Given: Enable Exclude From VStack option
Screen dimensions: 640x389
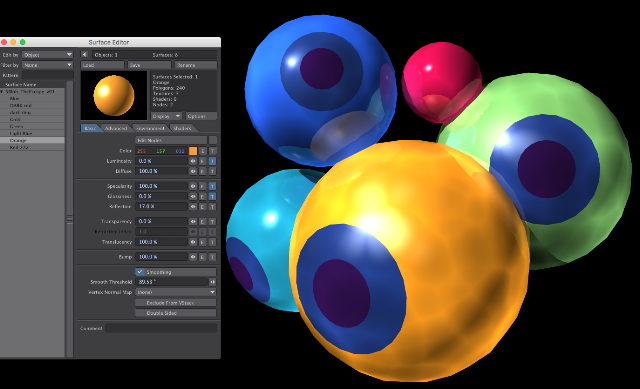Looking at the screenshot, I should pyautogui.click(x=176, y=303).
